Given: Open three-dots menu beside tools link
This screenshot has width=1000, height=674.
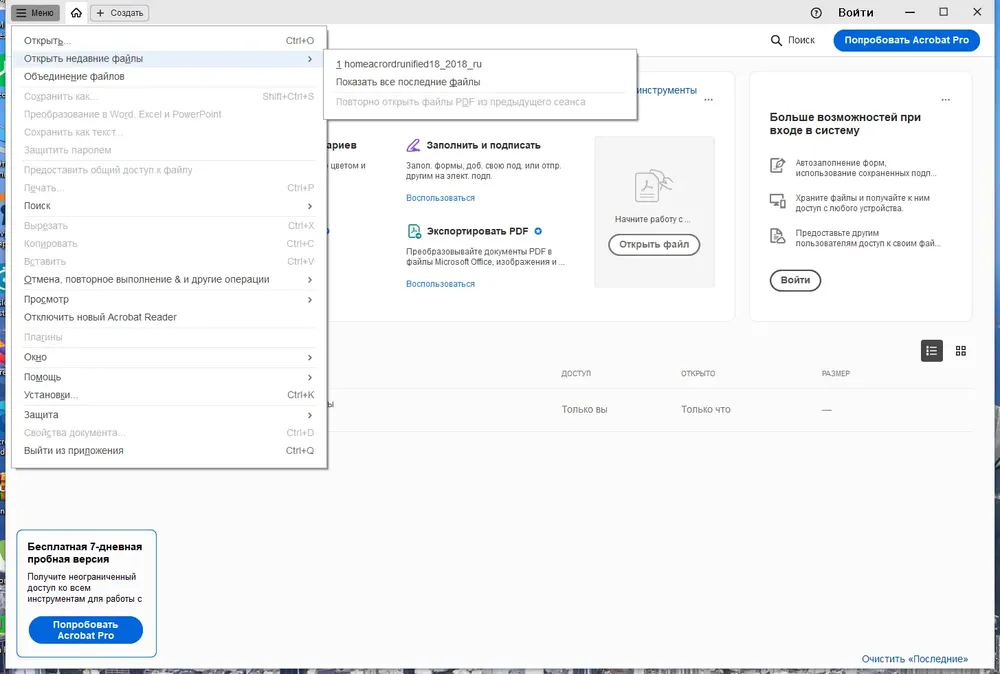Looking at the screenshot, I should [x=709, y=99].
